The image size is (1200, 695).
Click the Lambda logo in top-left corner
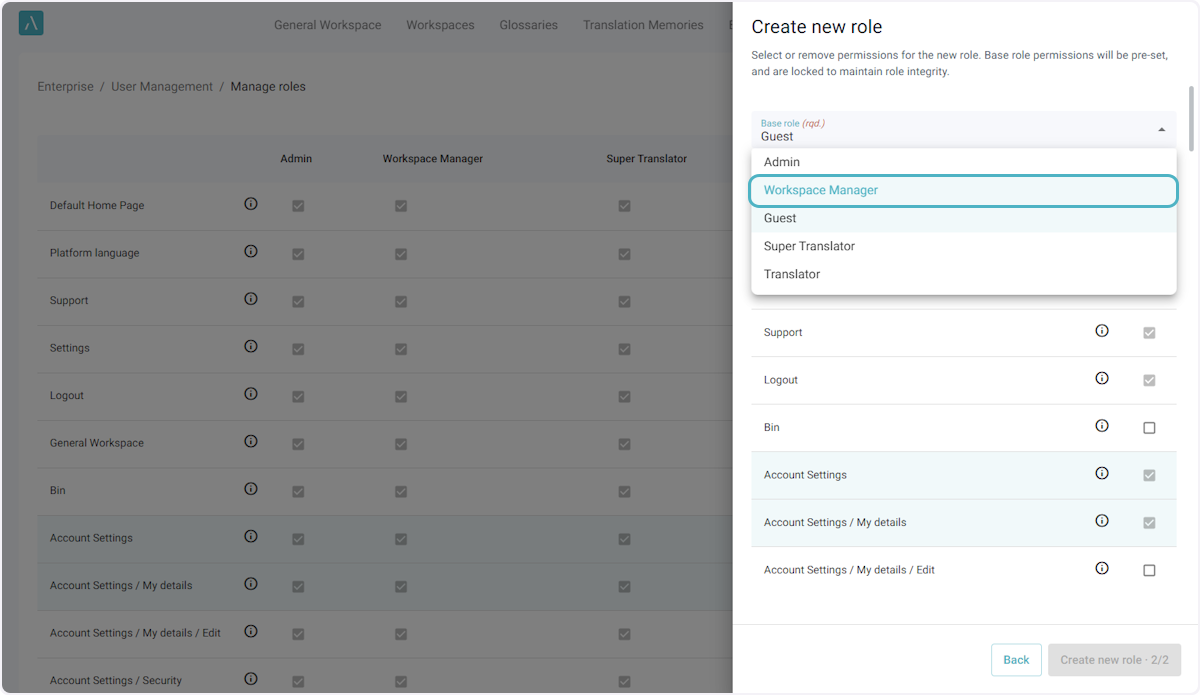tap(31, 24)
